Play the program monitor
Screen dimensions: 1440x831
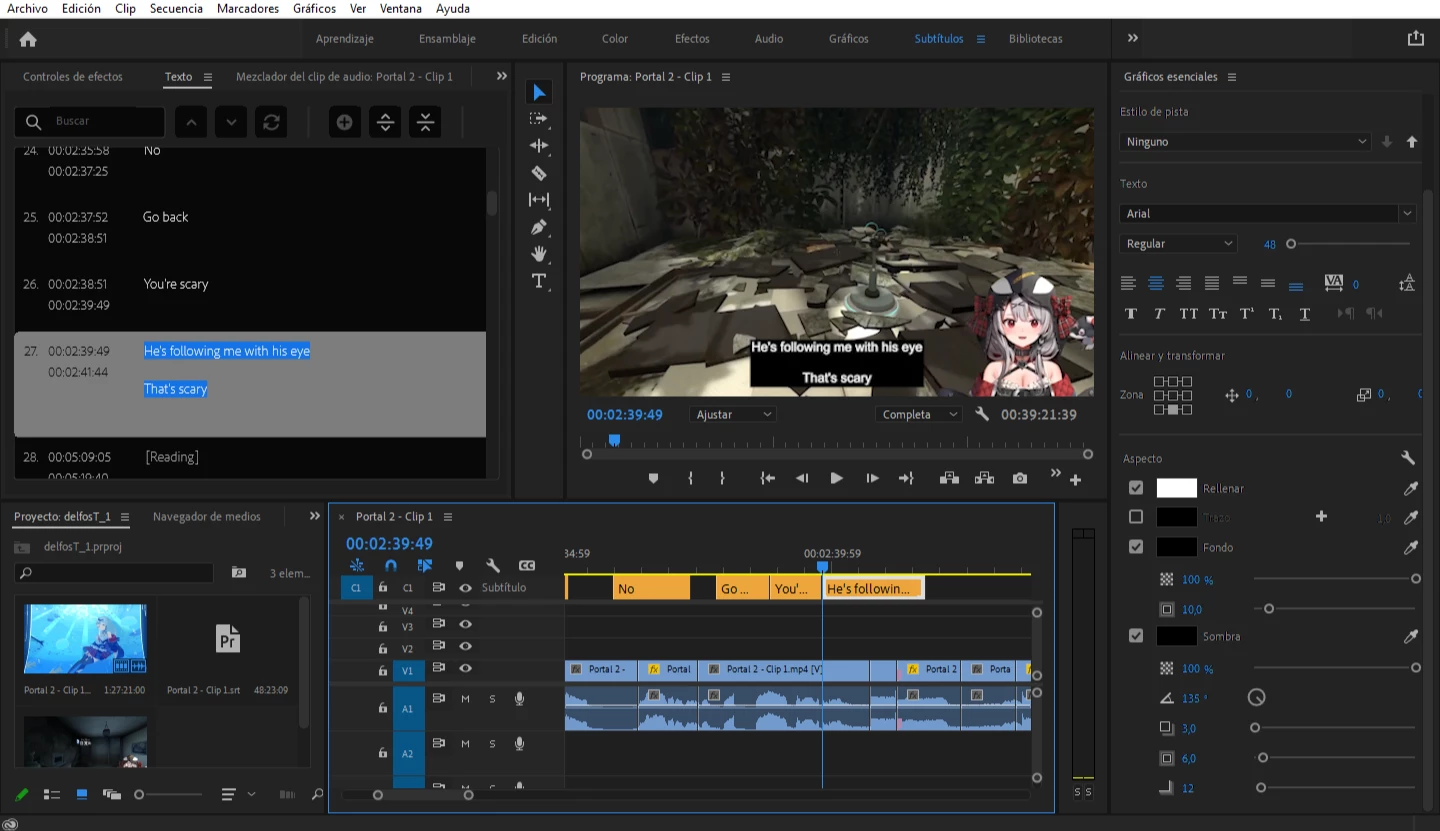(x=837, y=478)
